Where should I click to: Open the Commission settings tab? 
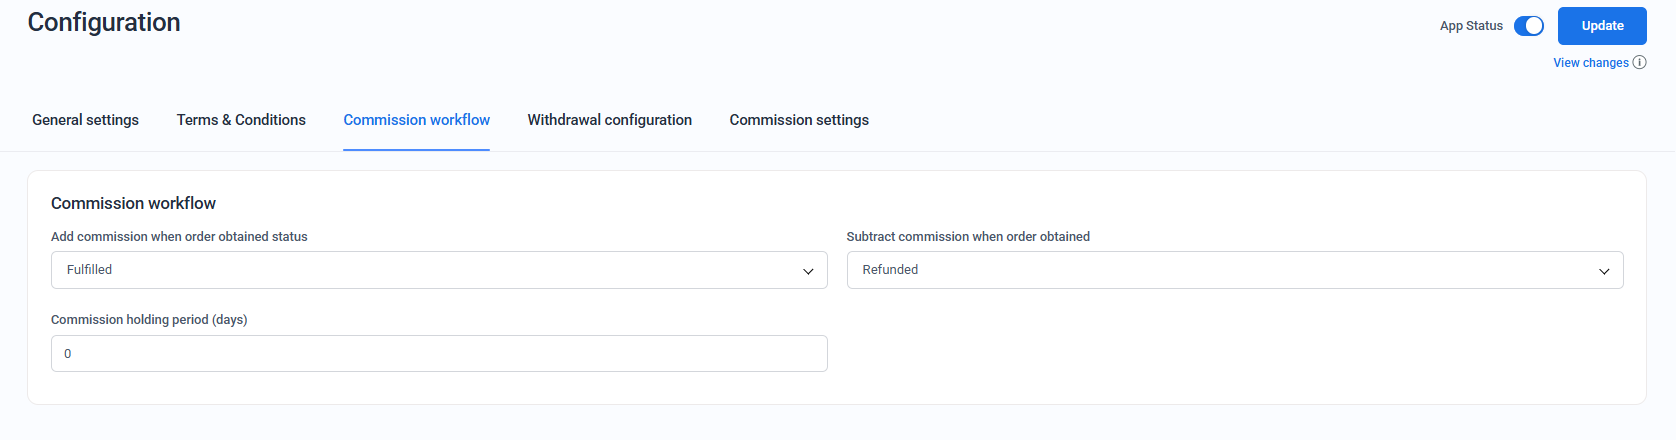tap(799, 120)
